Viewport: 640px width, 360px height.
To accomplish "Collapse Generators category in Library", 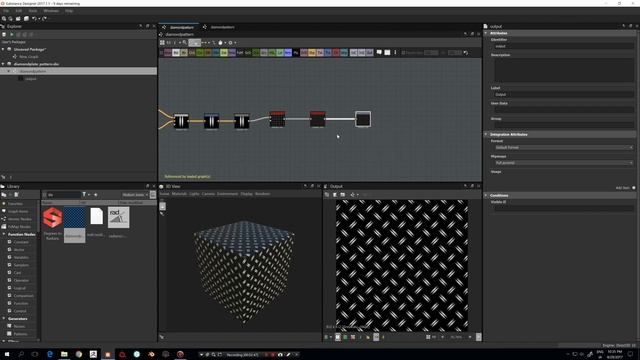I will (x=4, y=318).
